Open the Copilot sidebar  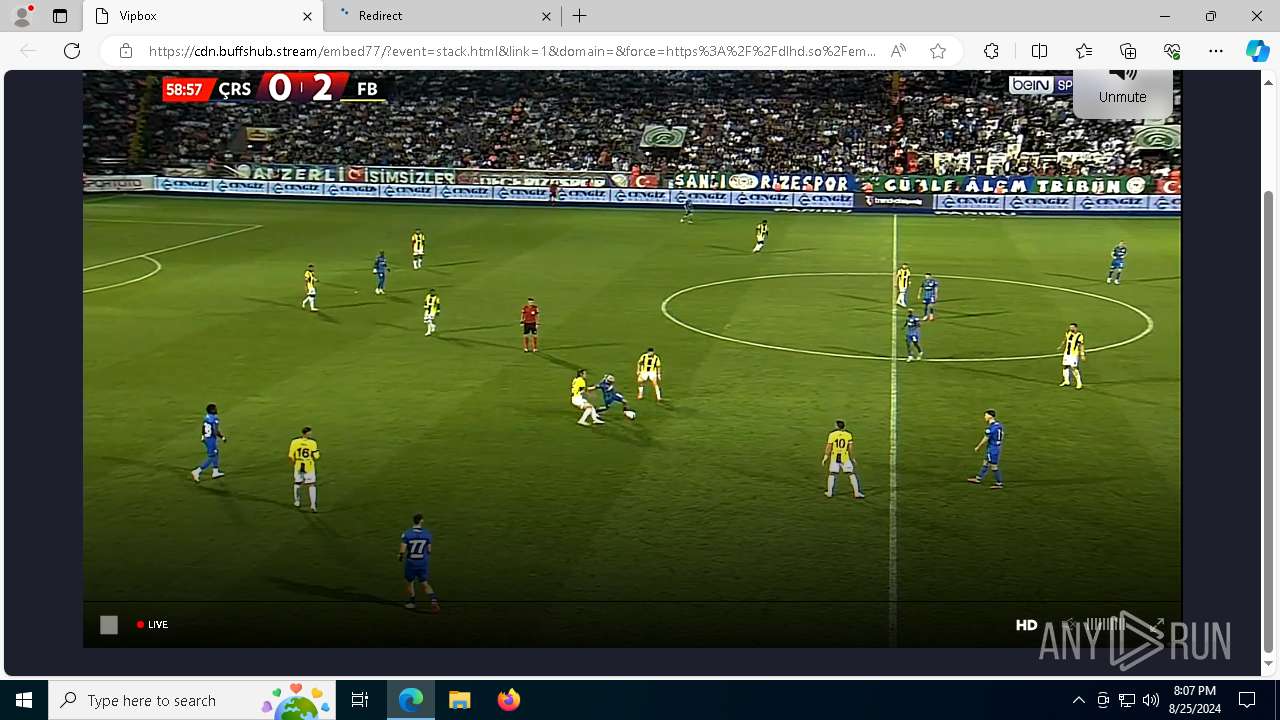(1257, 51)
